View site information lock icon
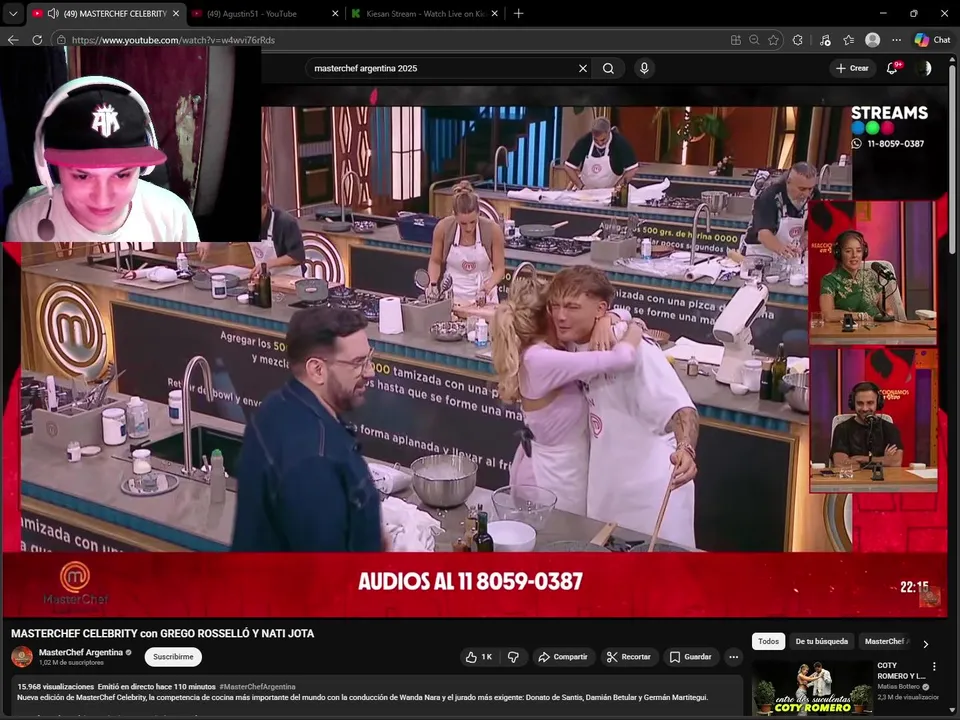The width and height of the screenshot is (960, 720). pos(61,40)
